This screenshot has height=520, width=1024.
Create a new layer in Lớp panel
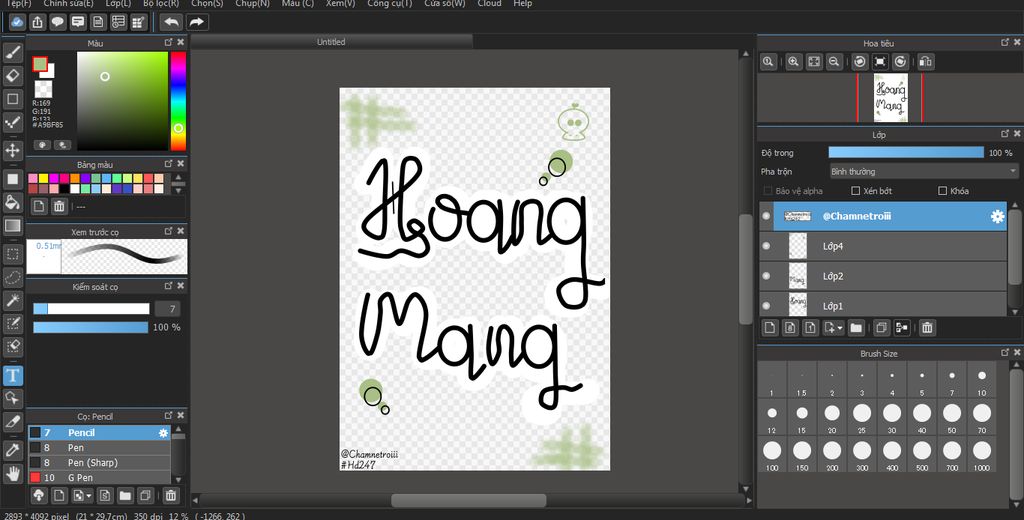769,327
